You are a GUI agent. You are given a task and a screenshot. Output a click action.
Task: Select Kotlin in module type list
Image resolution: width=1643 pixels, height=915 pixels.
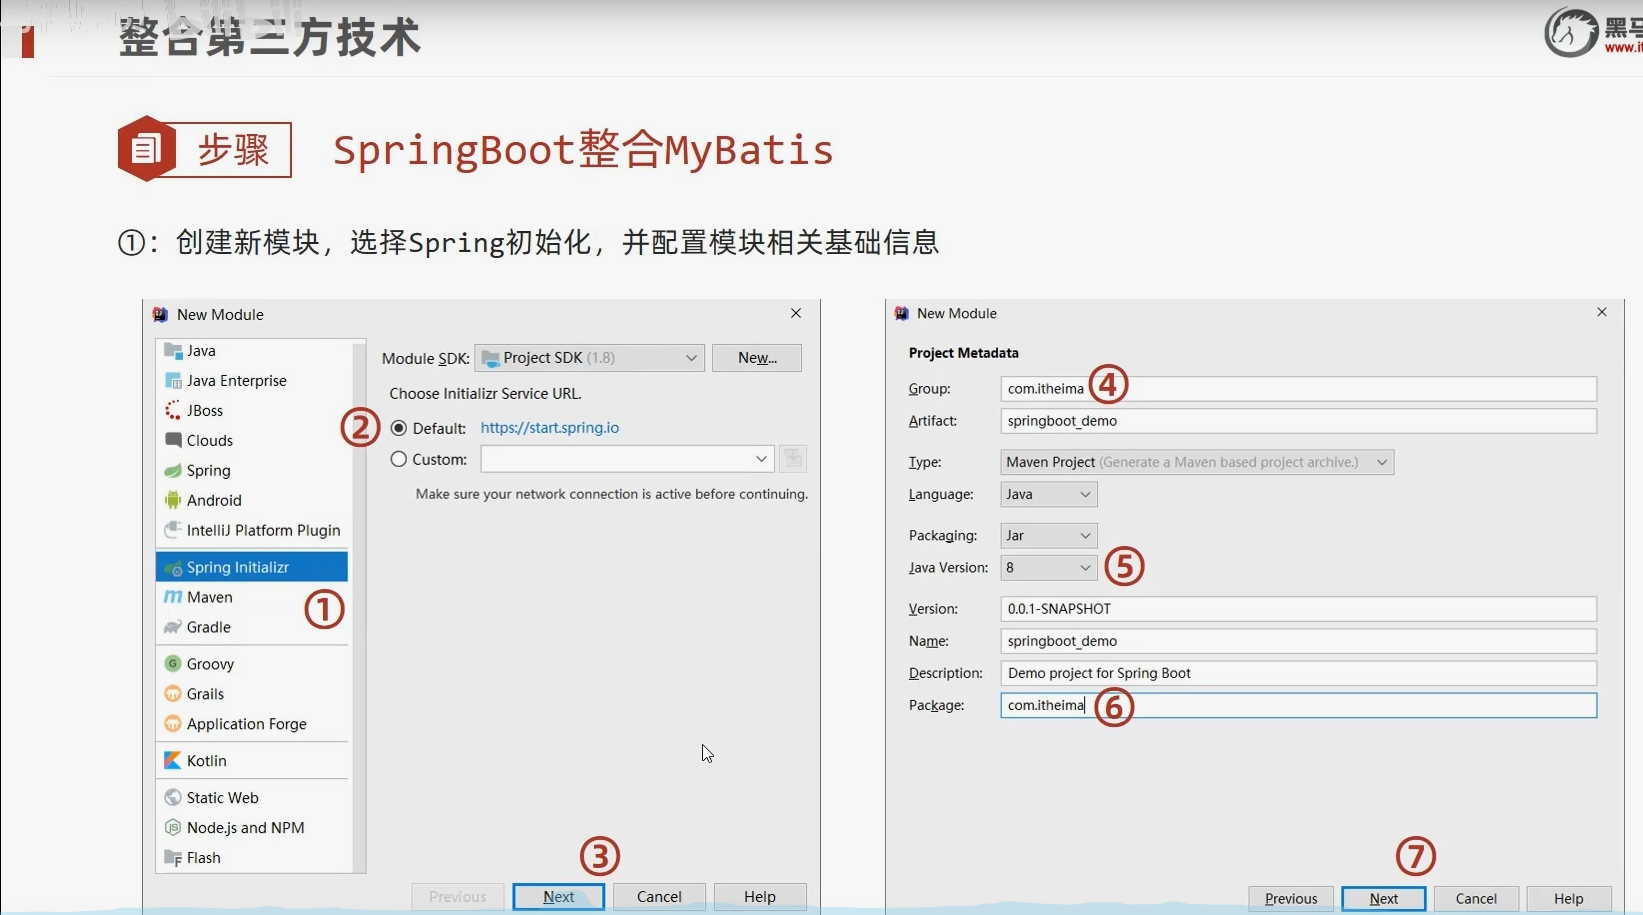tap(252, 761)
